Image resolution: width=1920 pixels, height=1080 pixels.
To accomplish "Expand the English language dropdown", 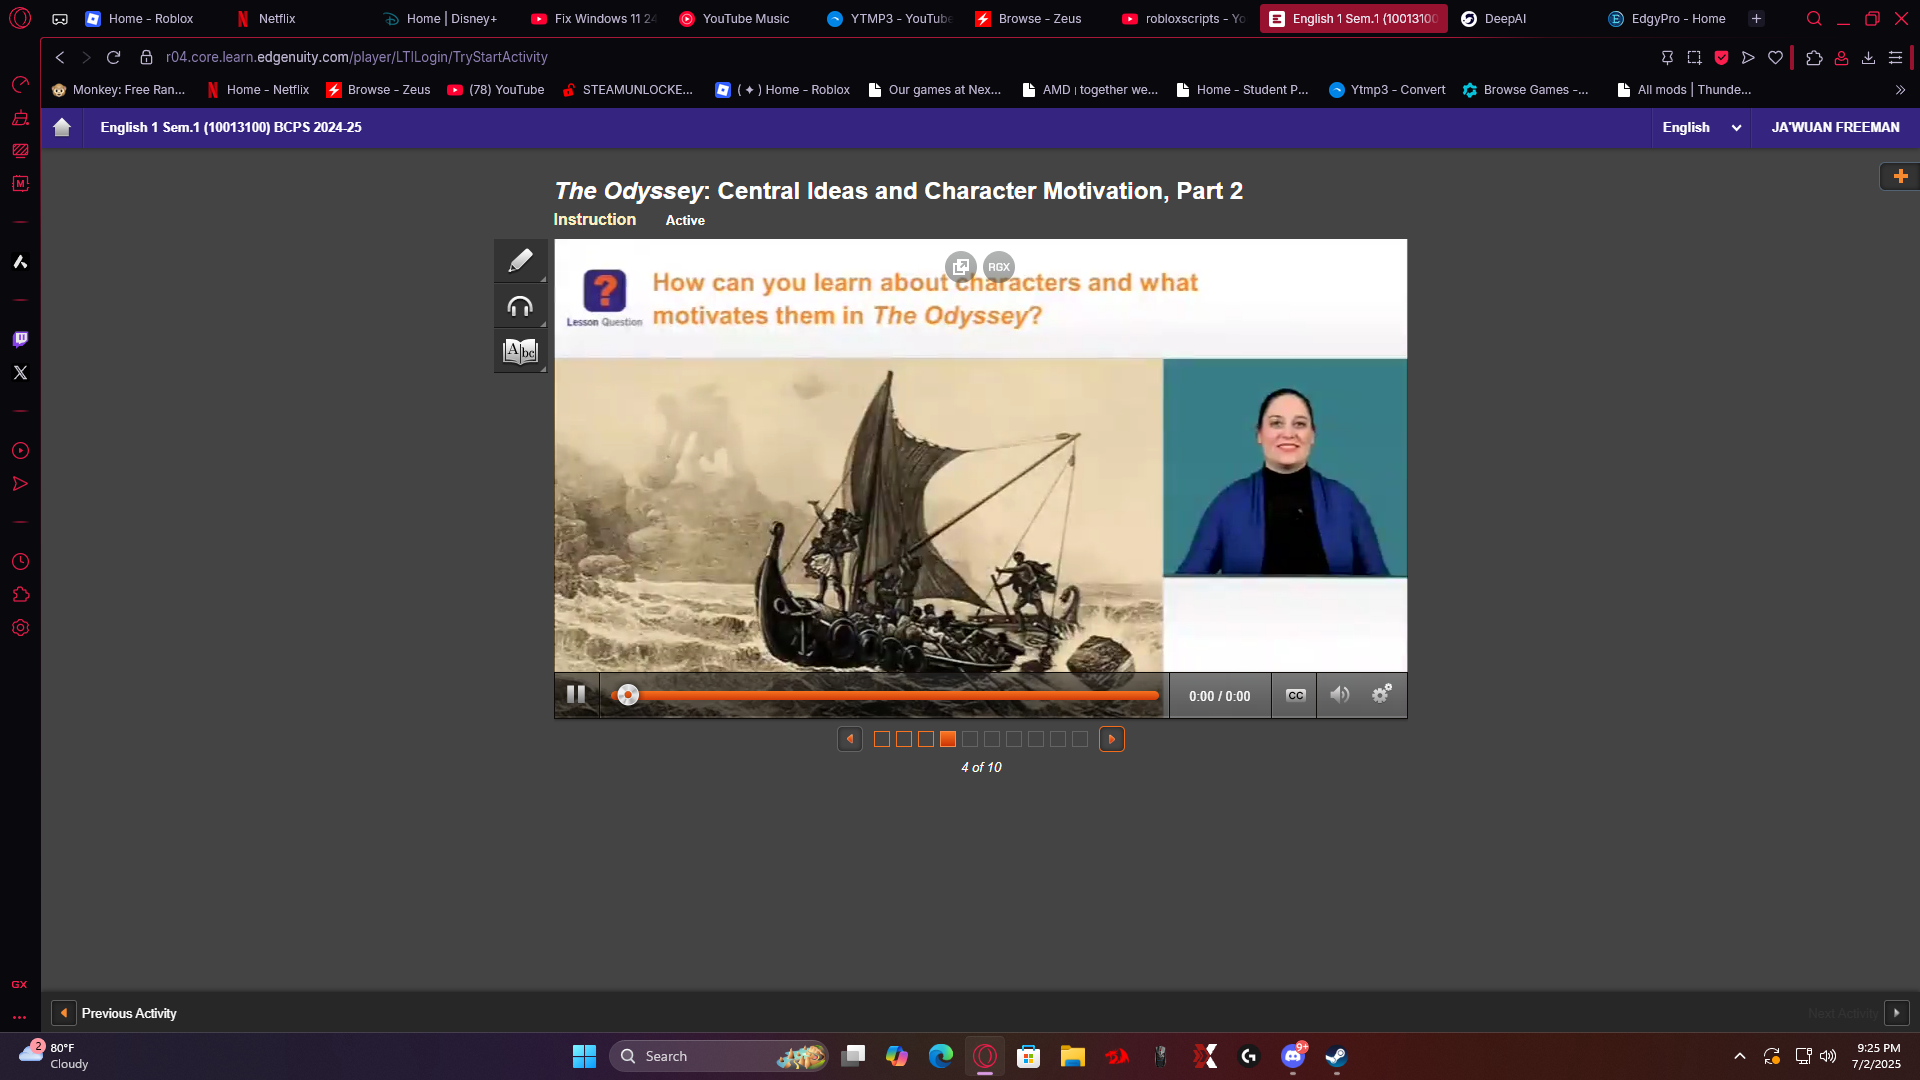I will point(1701,127).
